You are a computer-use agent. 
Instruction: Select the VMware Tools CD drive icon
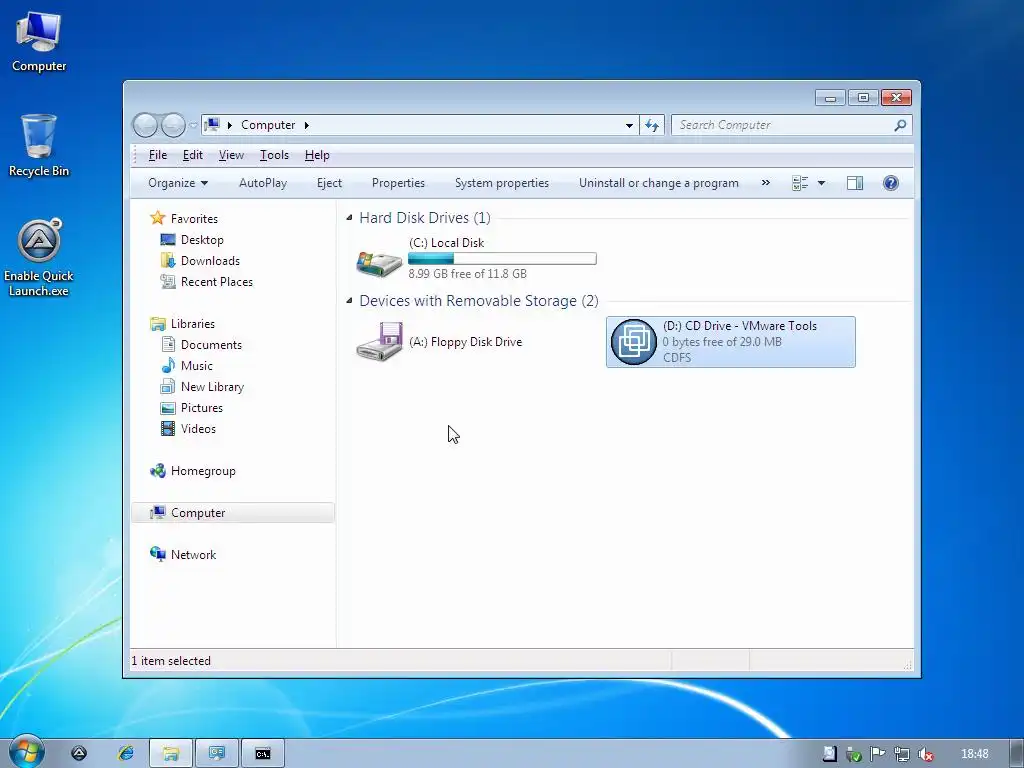[x=633, y=342]
